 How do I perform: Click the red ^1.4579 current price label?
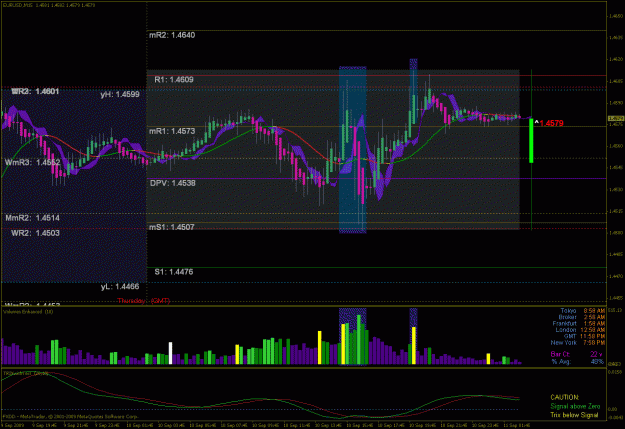[549, 123]
